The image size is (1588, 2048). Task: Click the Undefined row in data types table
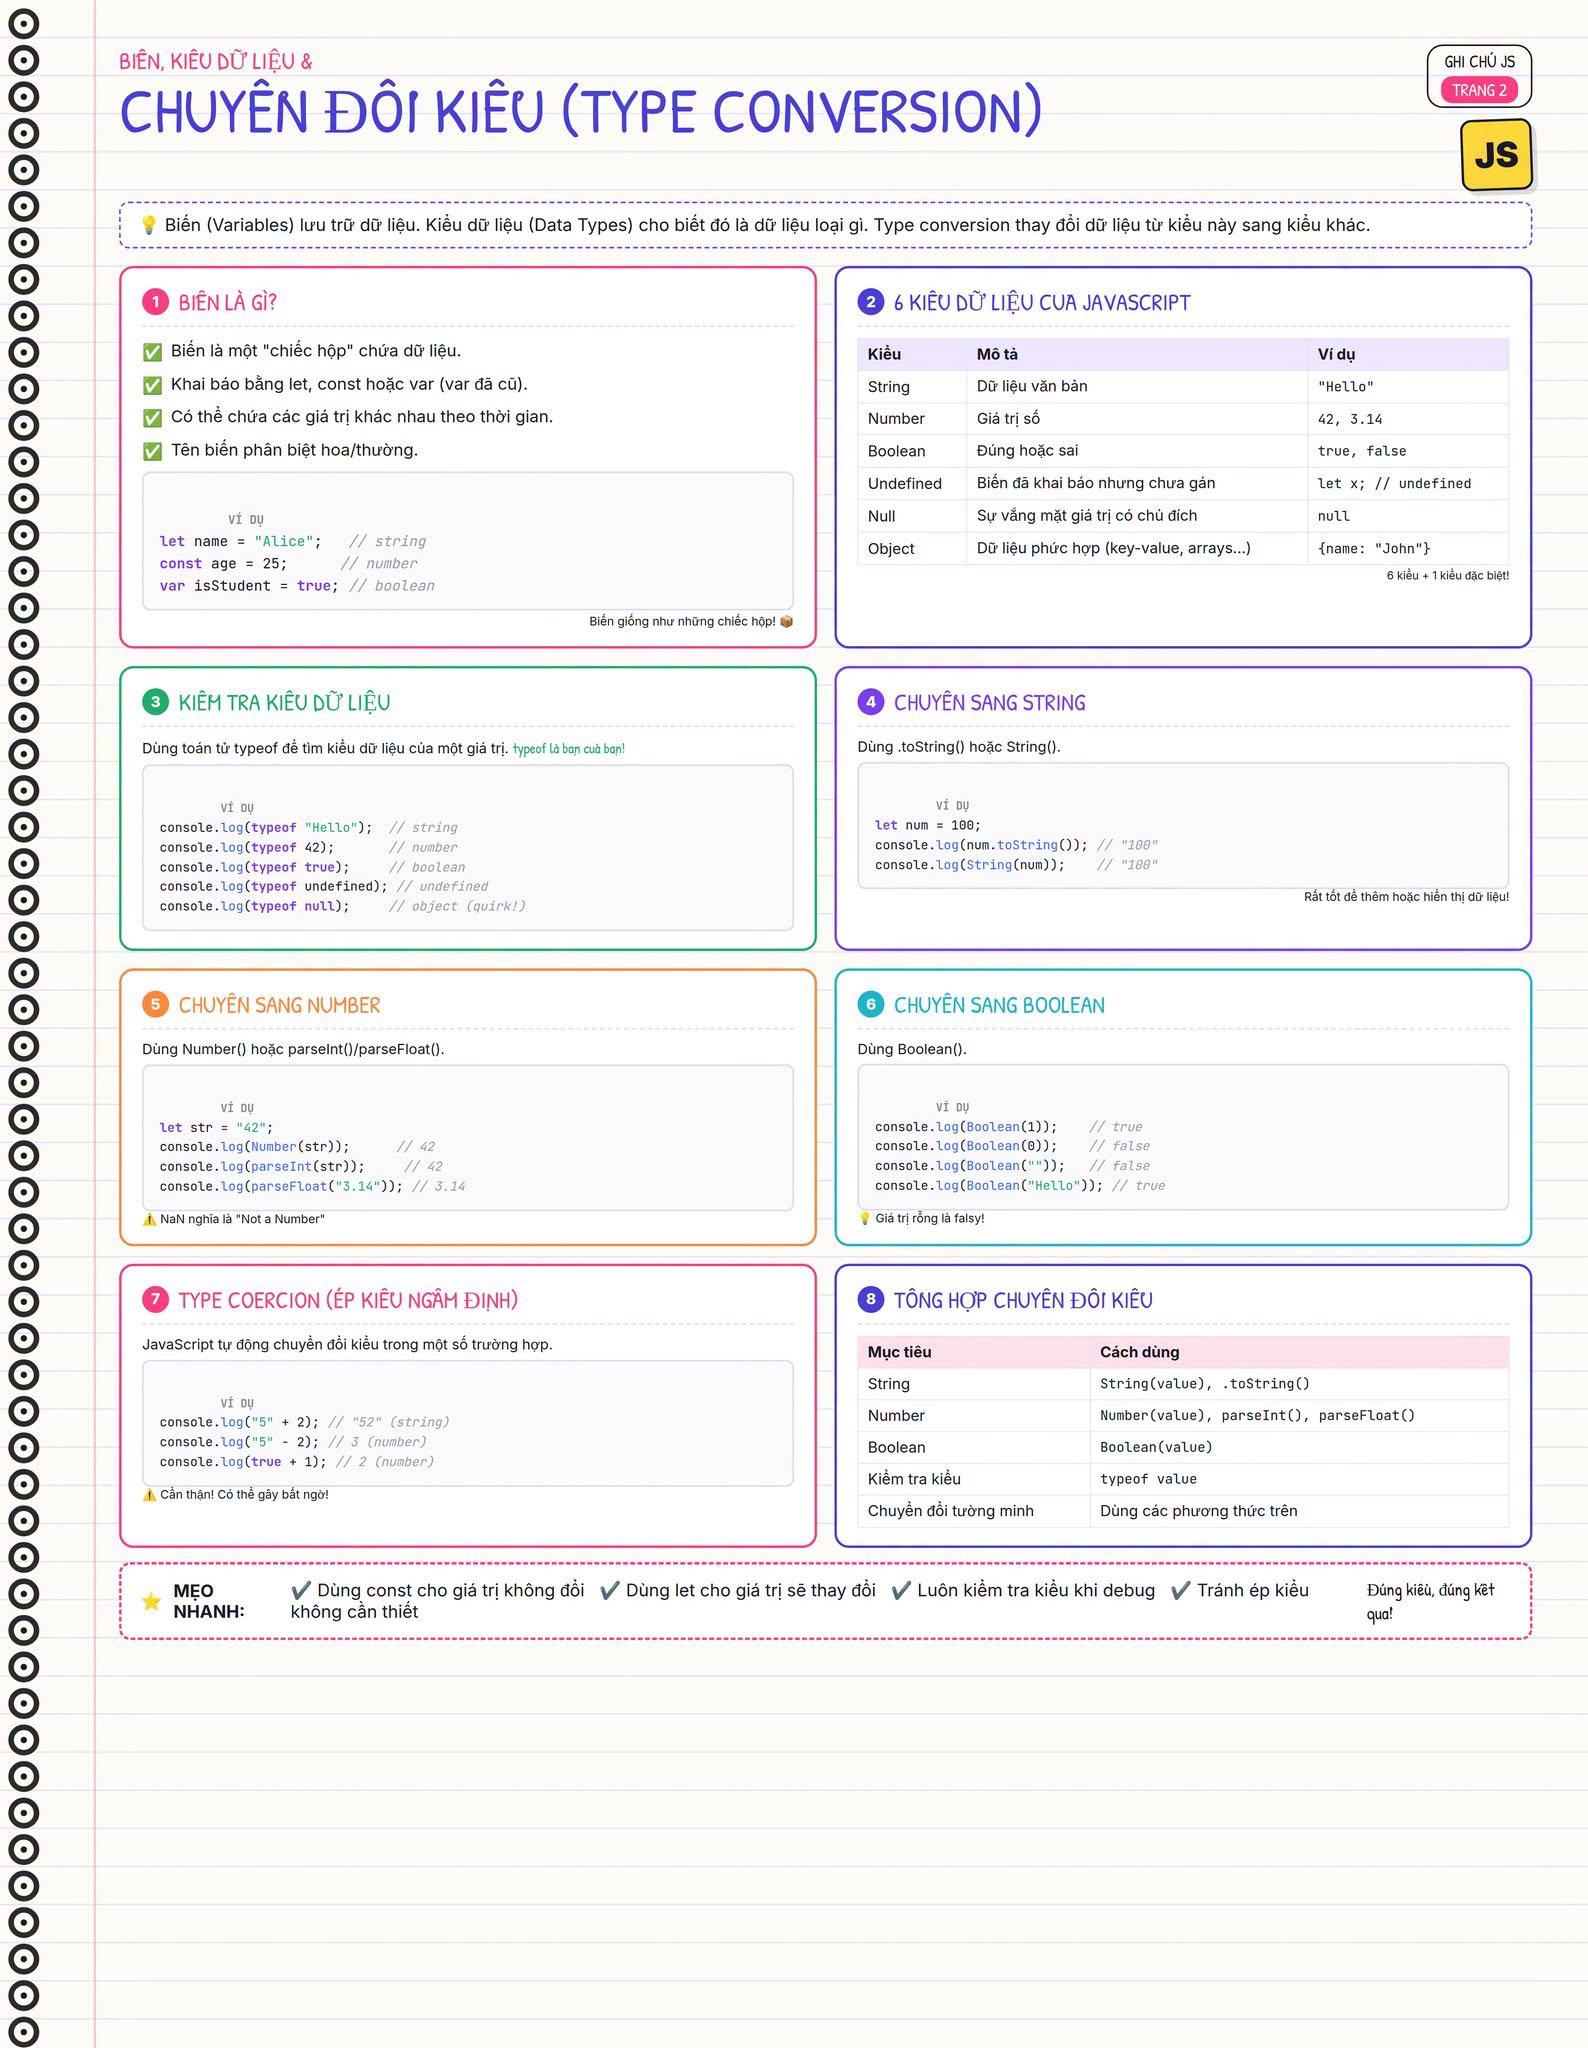click(1183, 483)
